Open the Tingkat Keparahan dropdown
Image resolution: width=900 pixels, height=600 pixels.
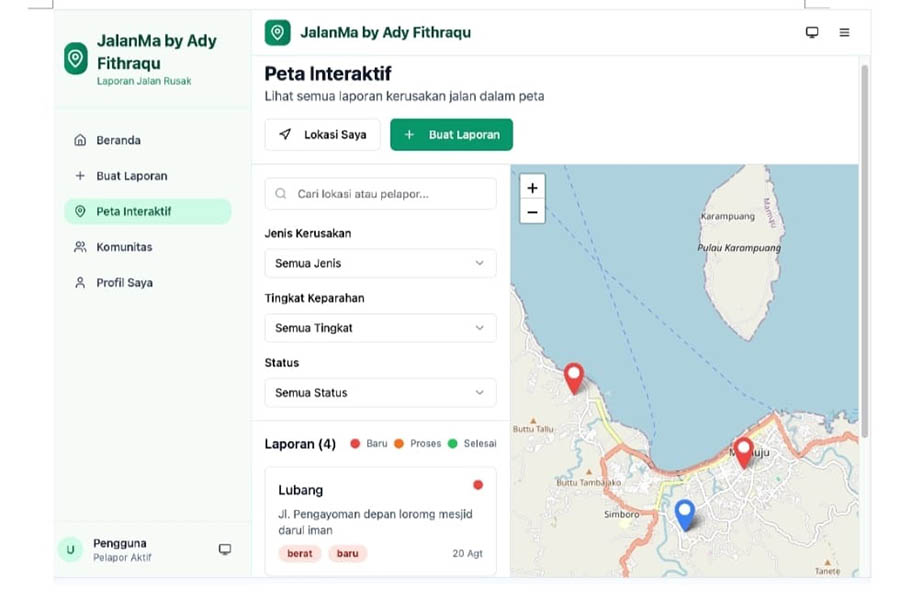click(x=380, y=328)
